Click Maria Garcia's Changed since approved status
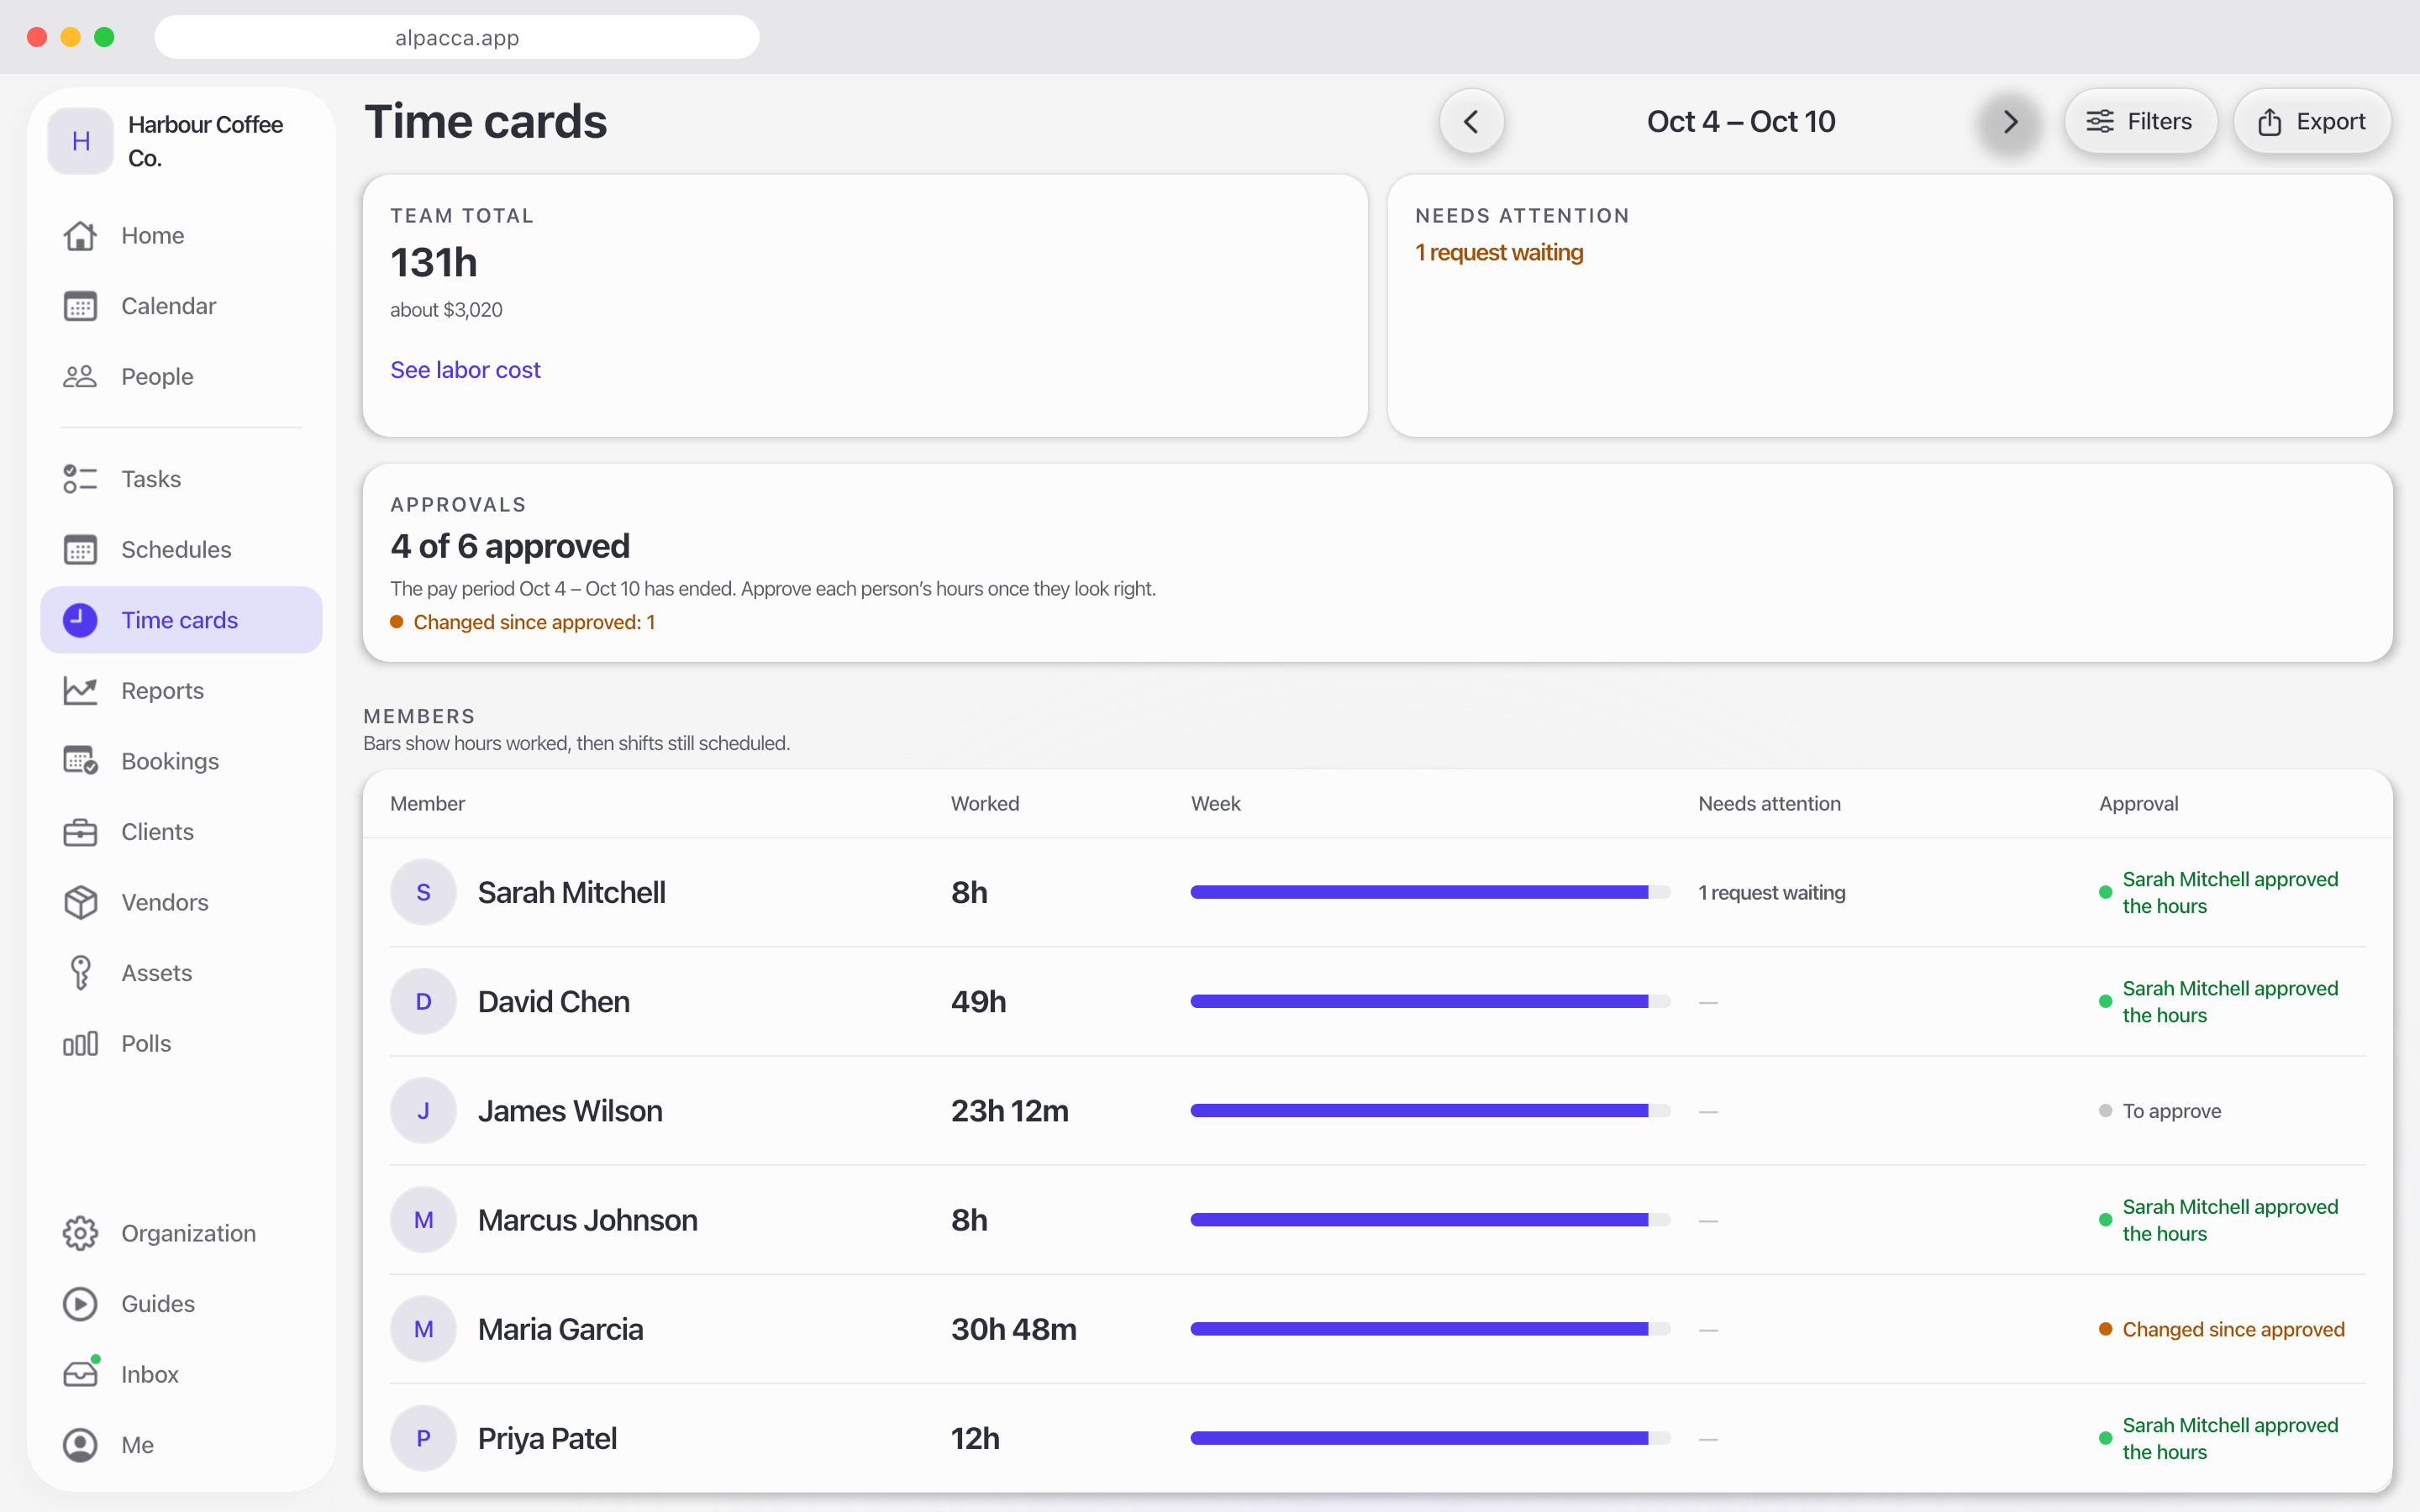Viewport: 2420px width, 1512px height. pyautogui.click(x=2221, y=1329)
